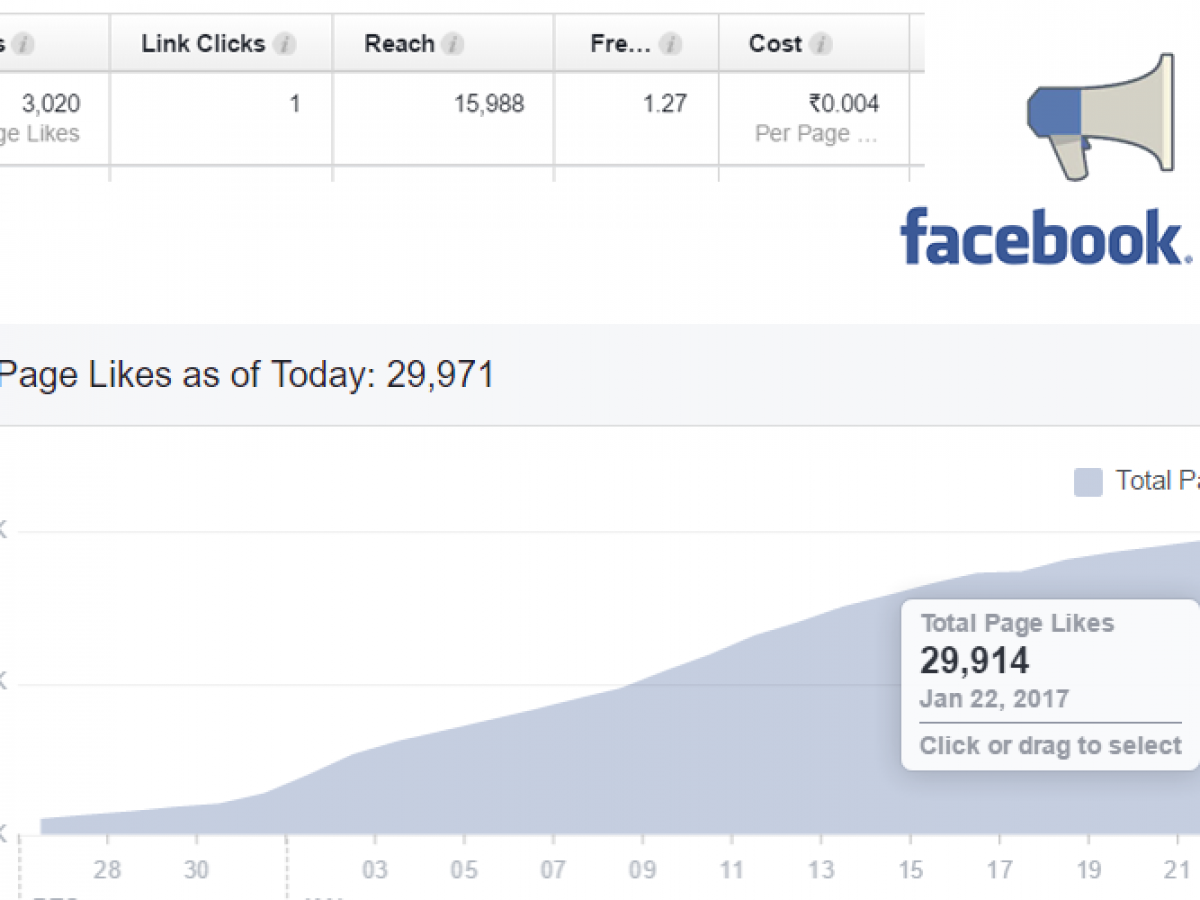The width and height of the screenshot is (1200, 900).
Task: Sort by the Reach column header
Action: pyautogui.click(x=399, y=44)
